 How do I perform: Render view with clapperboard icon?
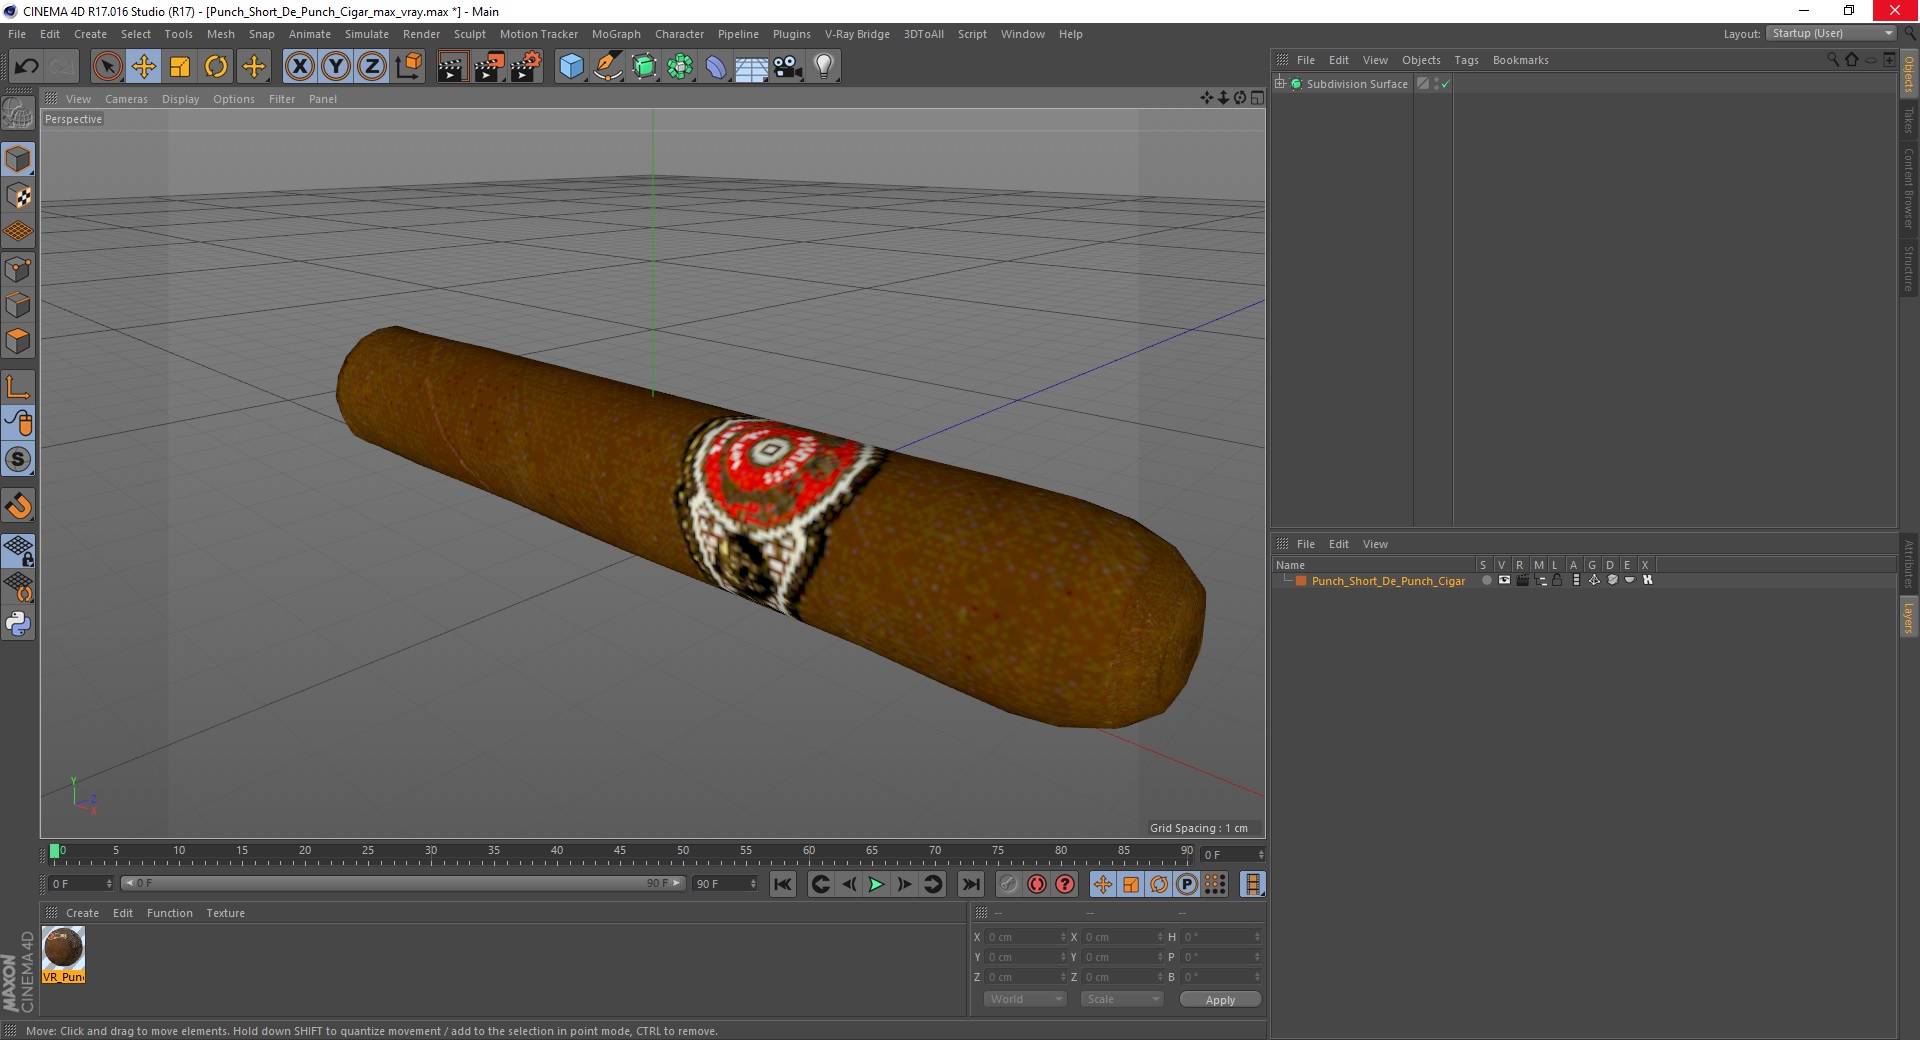point(452,67)
